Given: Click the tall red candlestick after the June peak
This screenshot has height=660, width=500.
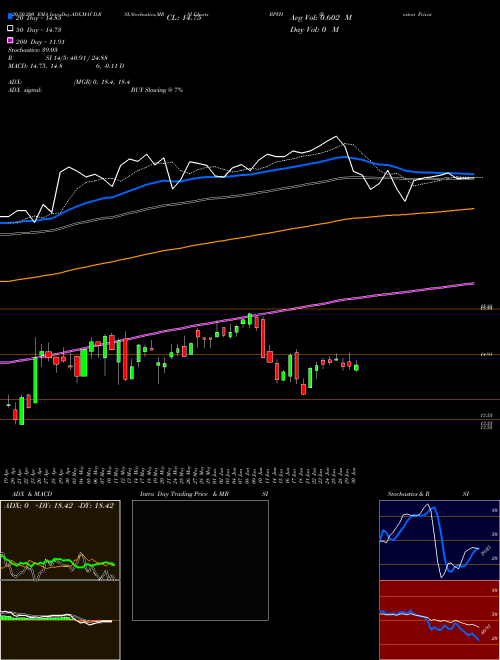Looking at the screenshot, I should 263,338.
